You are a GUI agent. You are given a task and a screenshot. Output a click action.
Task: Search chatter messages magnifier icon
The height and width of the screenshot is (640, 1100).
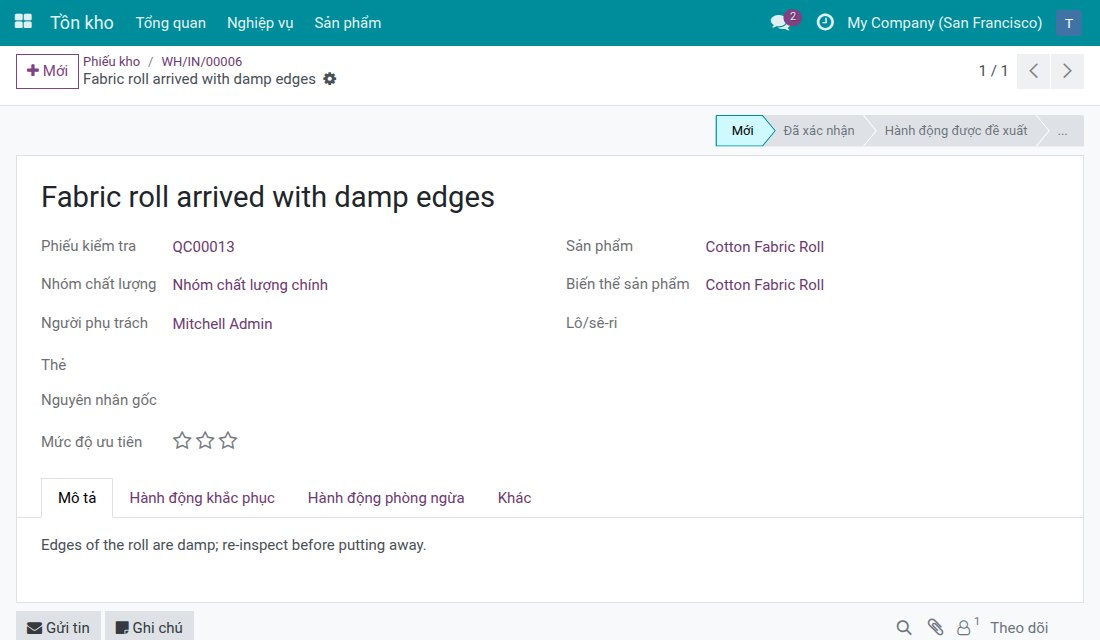(904, 627)
